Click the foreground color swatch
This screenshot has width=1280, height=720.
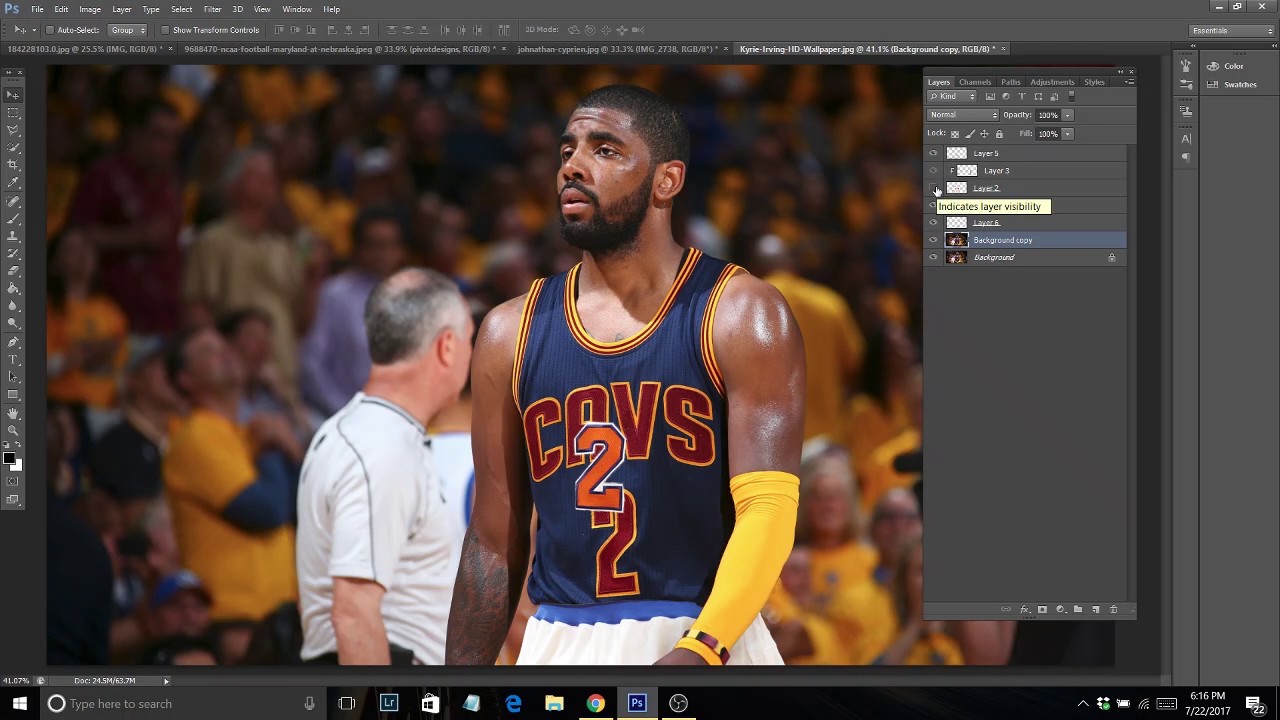[9, 459]
